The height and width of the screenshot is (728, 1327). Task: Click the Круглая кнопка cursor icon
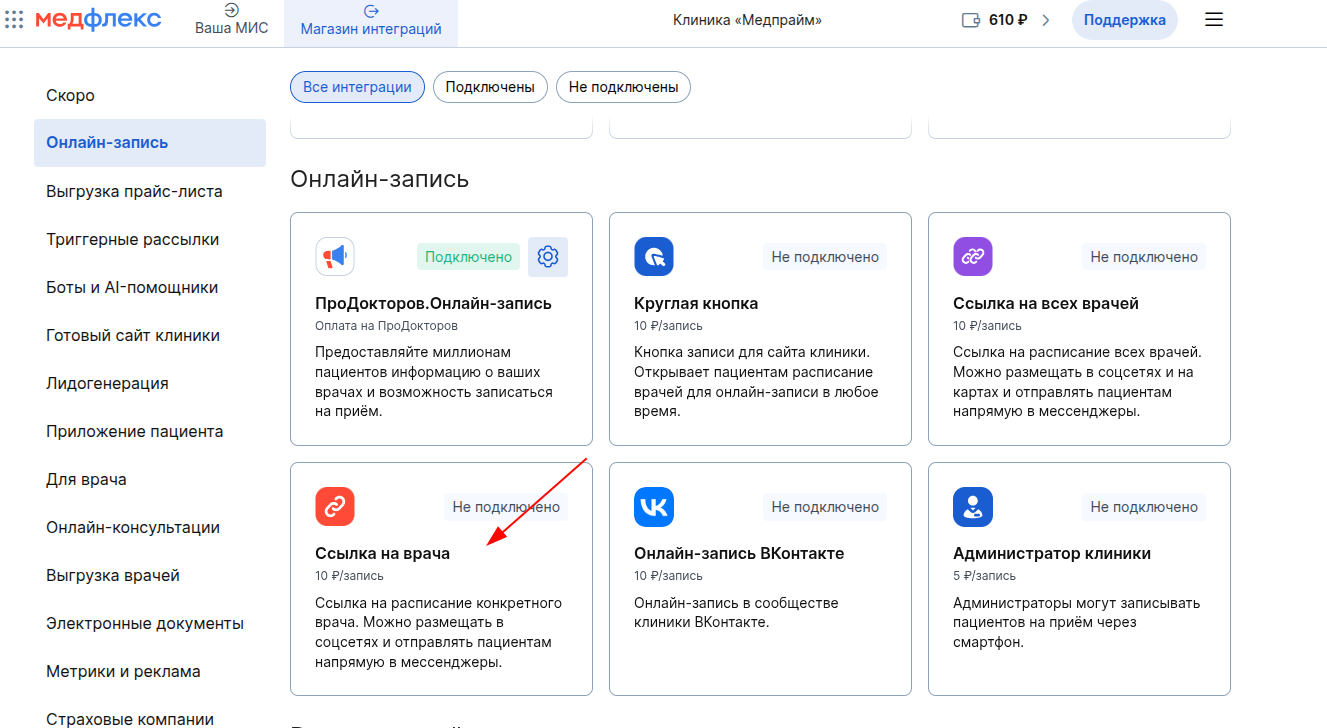pyautogui.click(x=654, y=257)
